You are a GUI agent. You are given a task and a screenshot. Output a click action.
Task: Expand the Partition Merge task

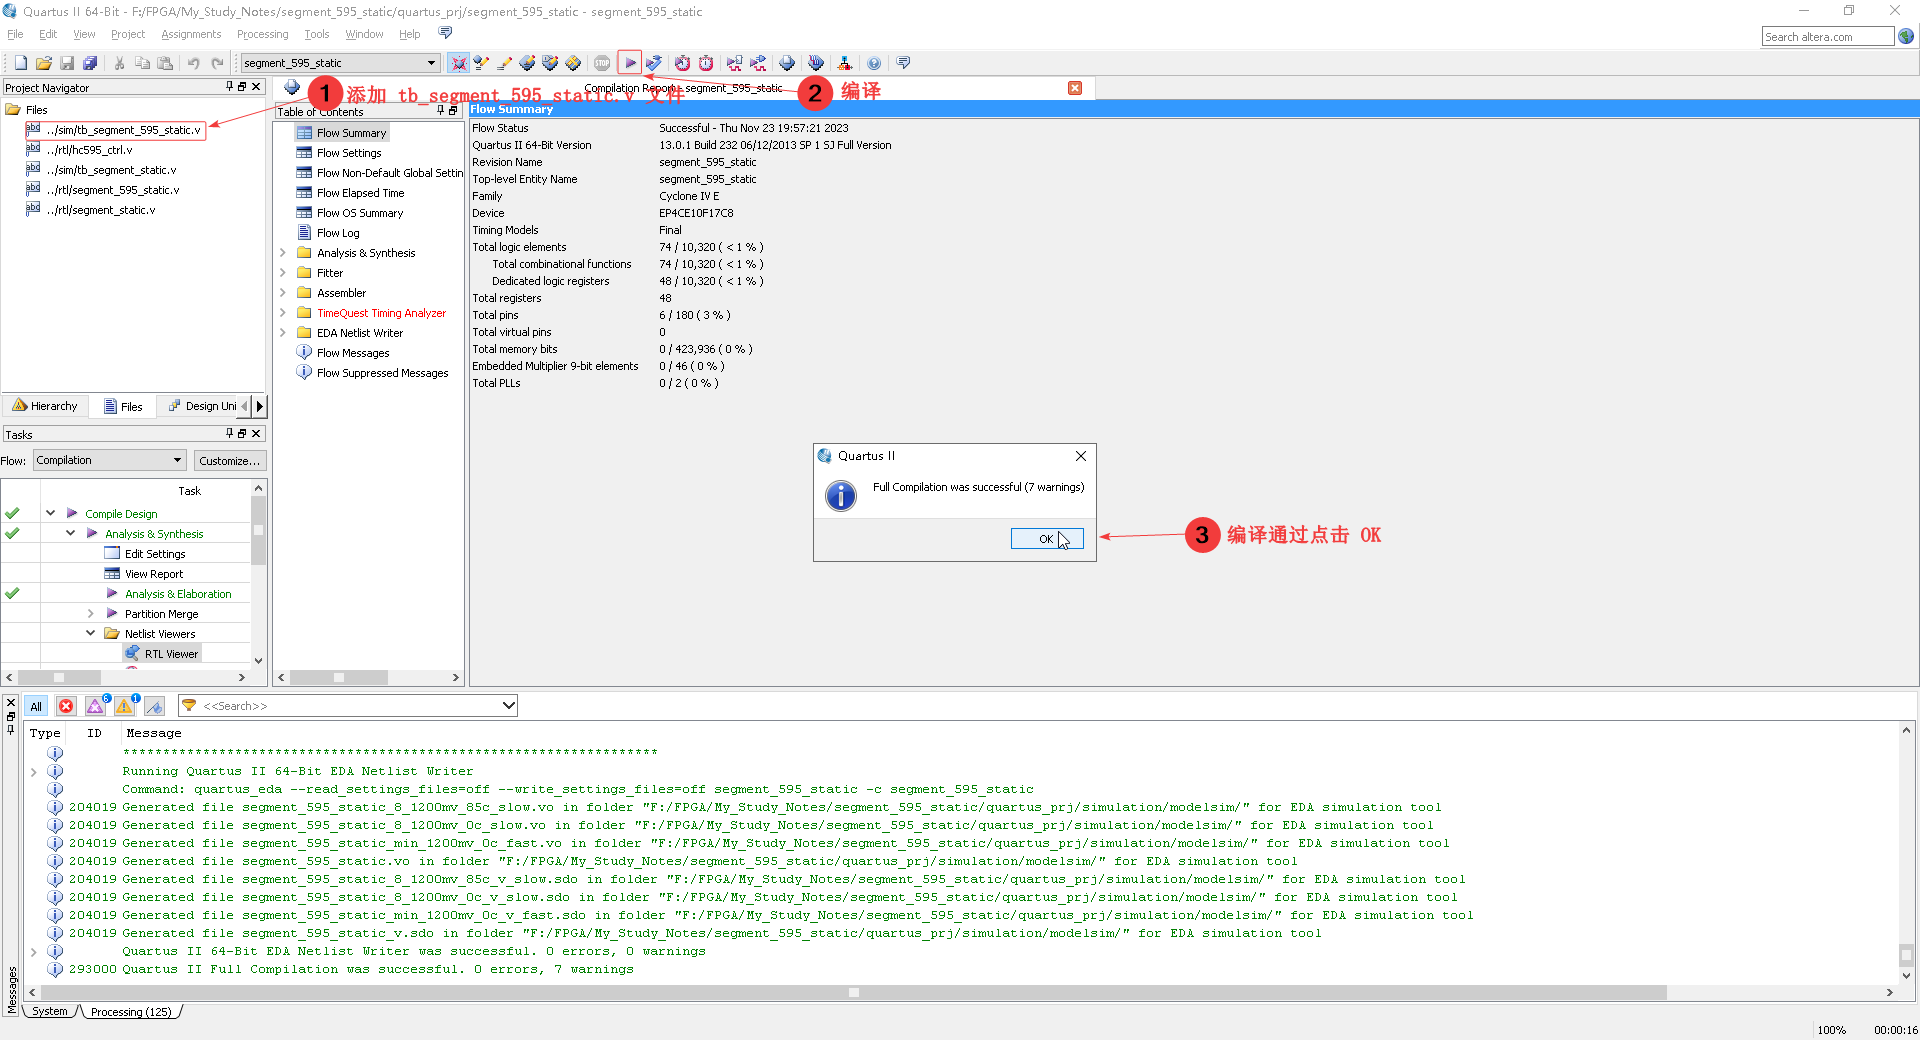click(x=90, y=613)
